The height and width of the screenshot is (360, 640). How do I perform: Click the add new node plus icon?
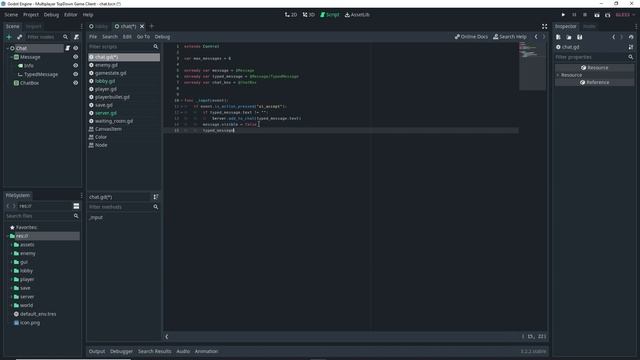click(x=9, y=37)
